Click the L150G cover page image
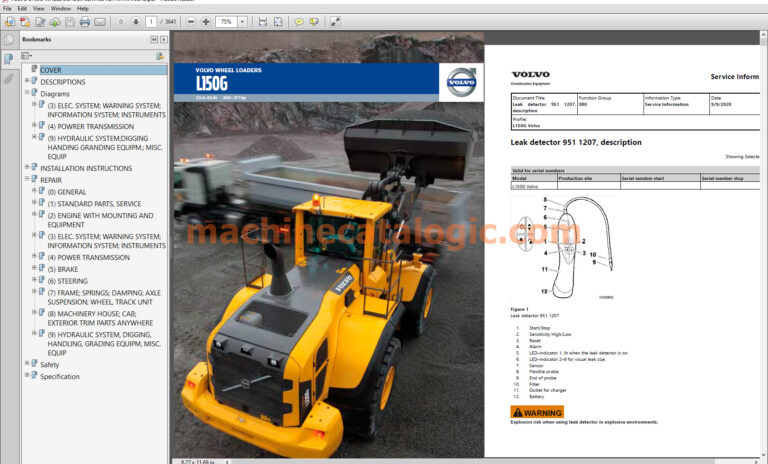This screenshot has height=464, width=768. [x=329, y=245]
